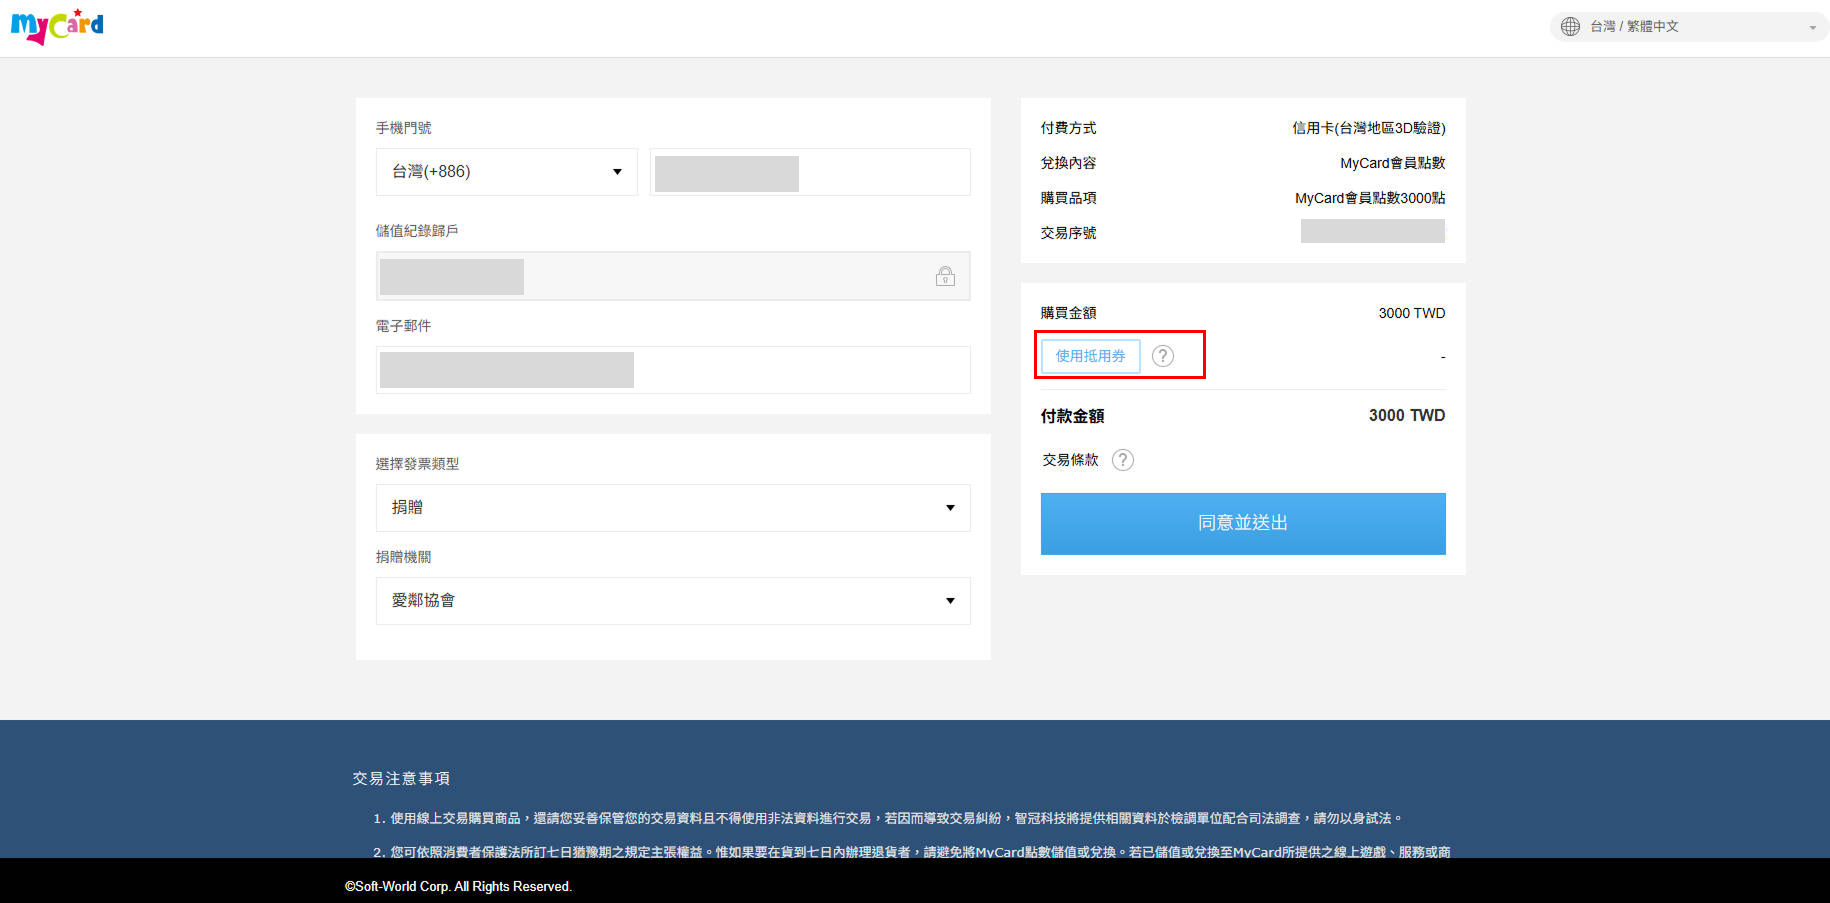
Task: Open the 捐贈機關 dropdown showing 愛鄰協會
Action: click(672, 601)
